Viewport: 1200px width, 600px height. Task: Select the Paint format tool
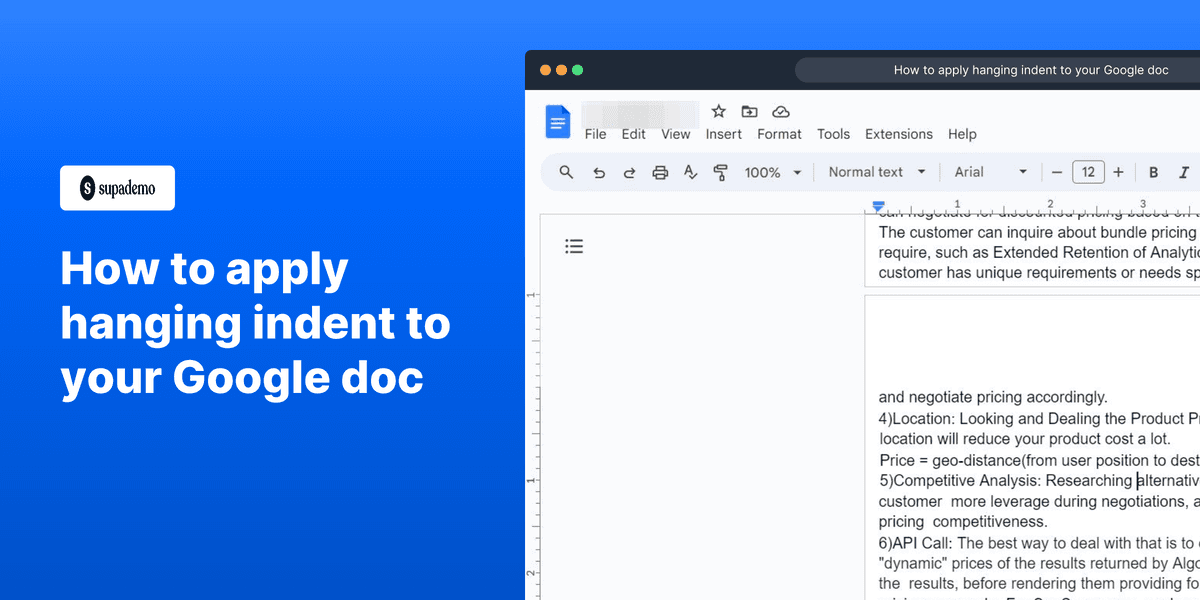(720, 171)
